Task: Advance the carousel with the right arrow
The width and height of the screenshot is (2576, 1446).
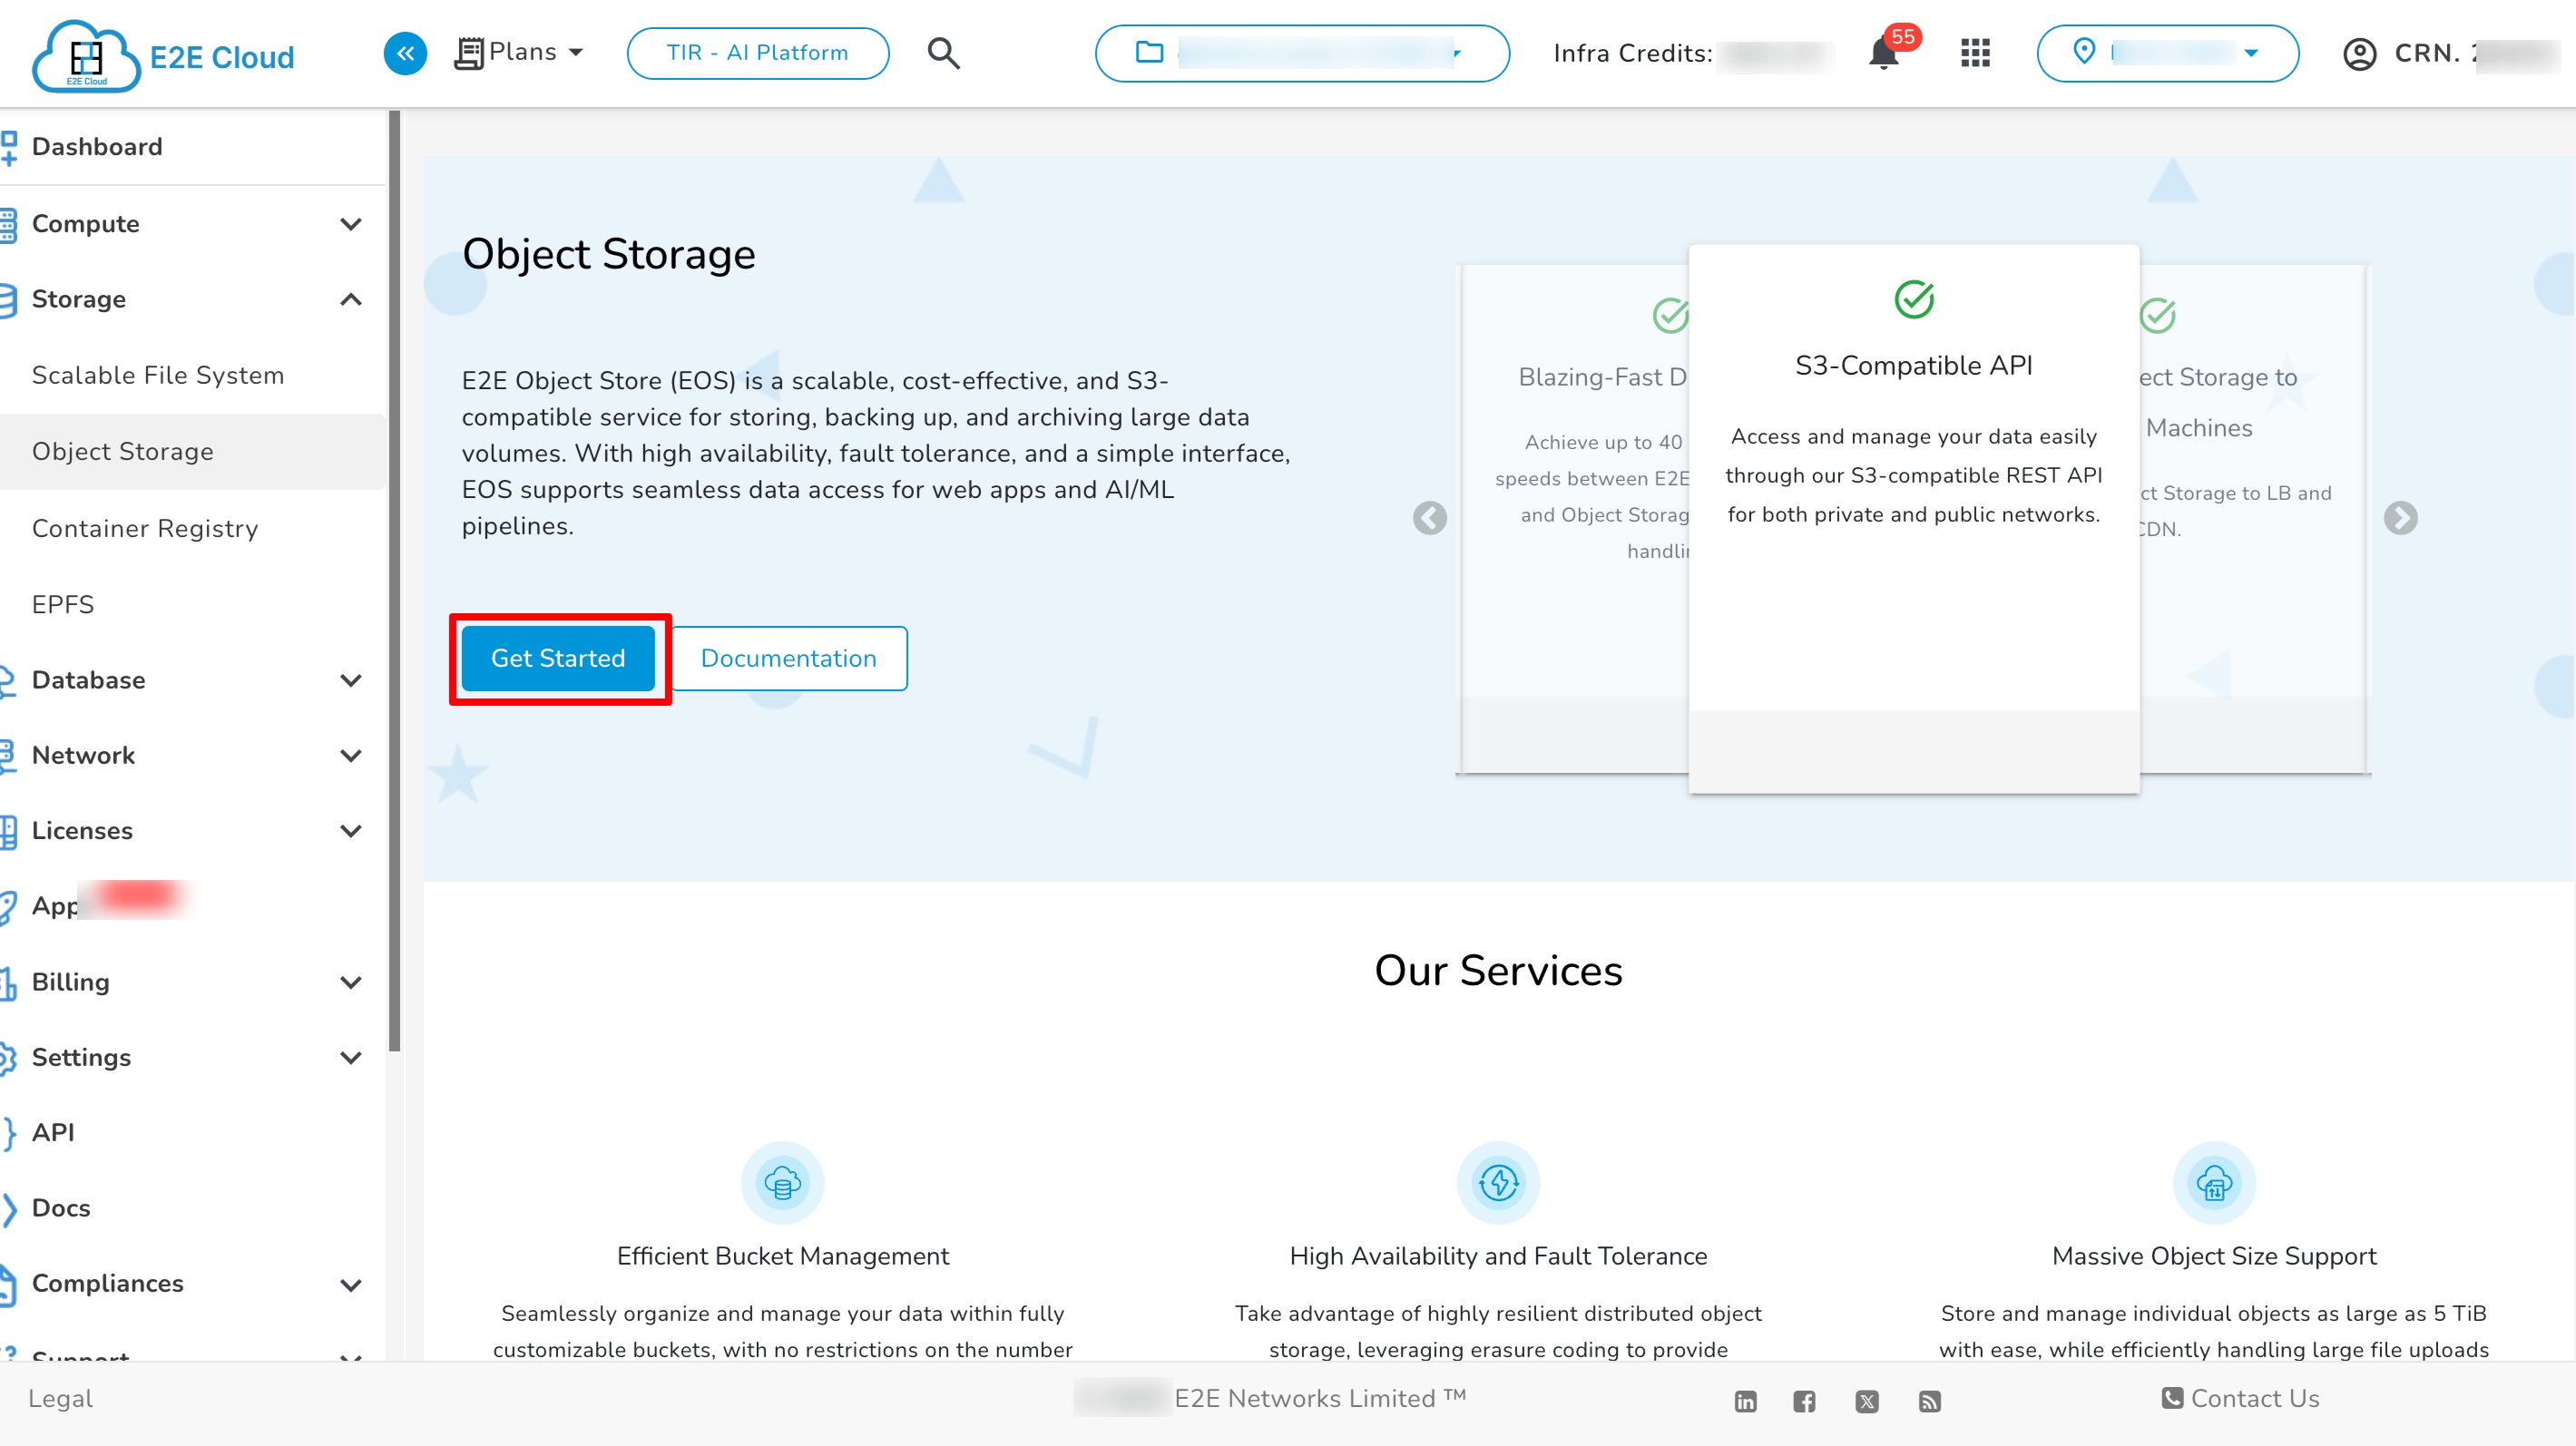Action: (2401, 518)
